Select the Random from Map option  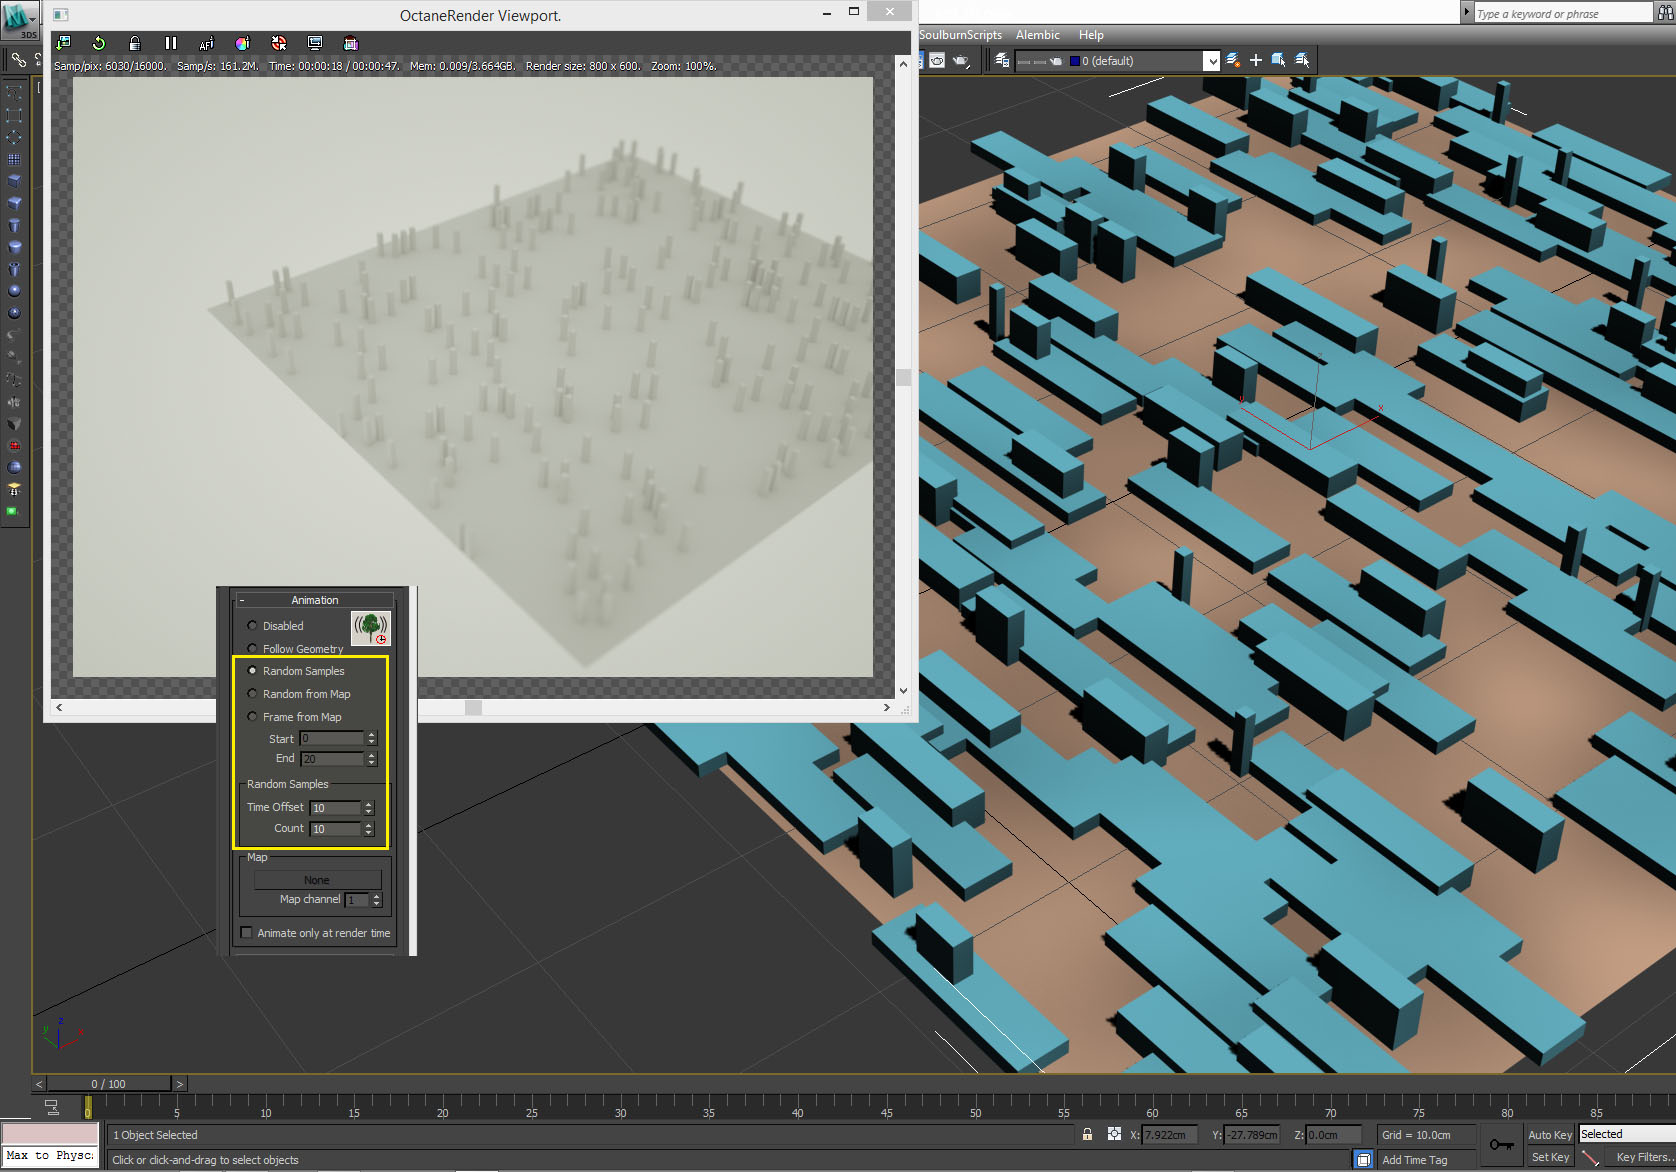click(298, 694)
